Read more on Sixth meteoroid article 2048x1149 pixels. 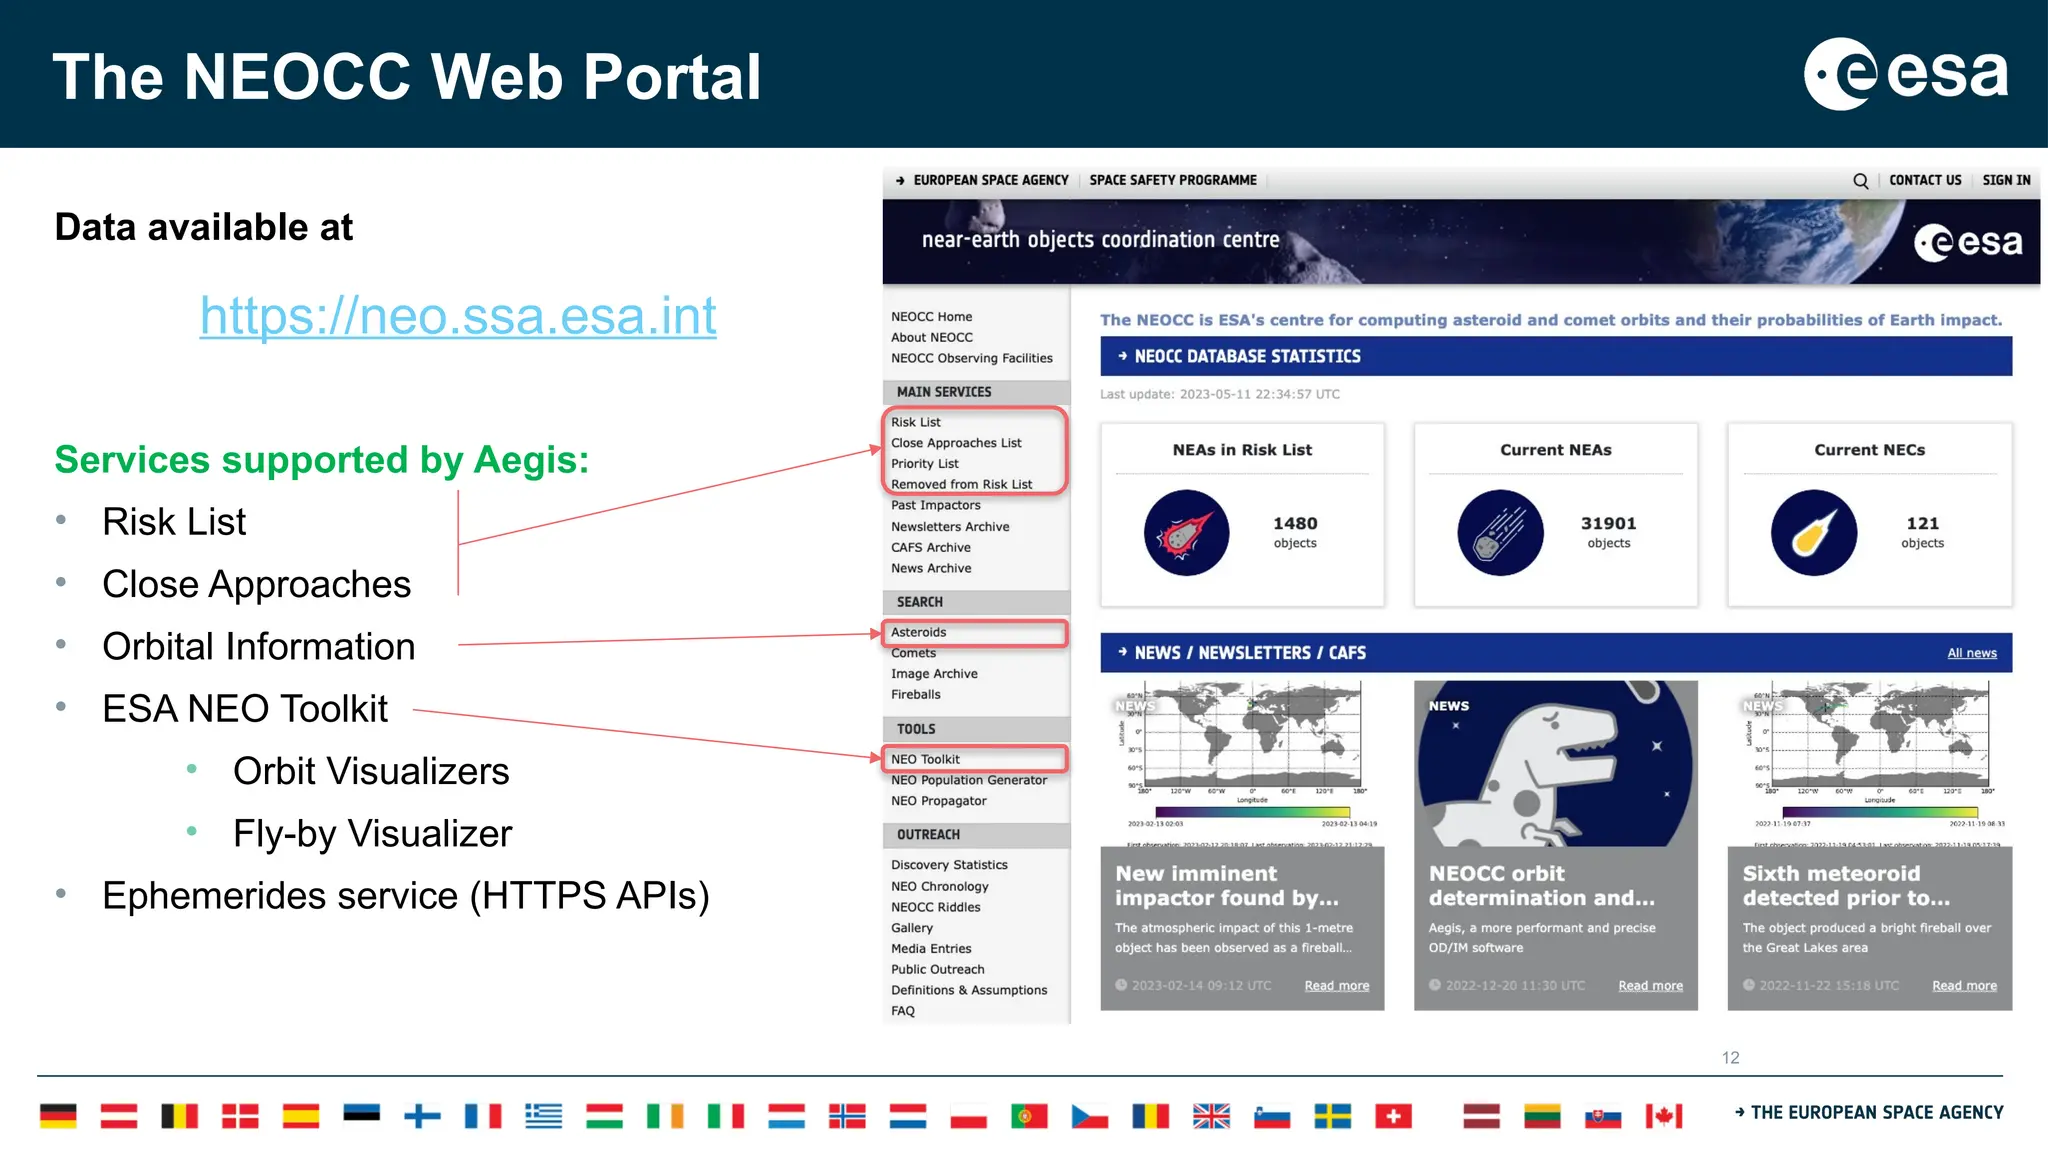point(1964,986)
